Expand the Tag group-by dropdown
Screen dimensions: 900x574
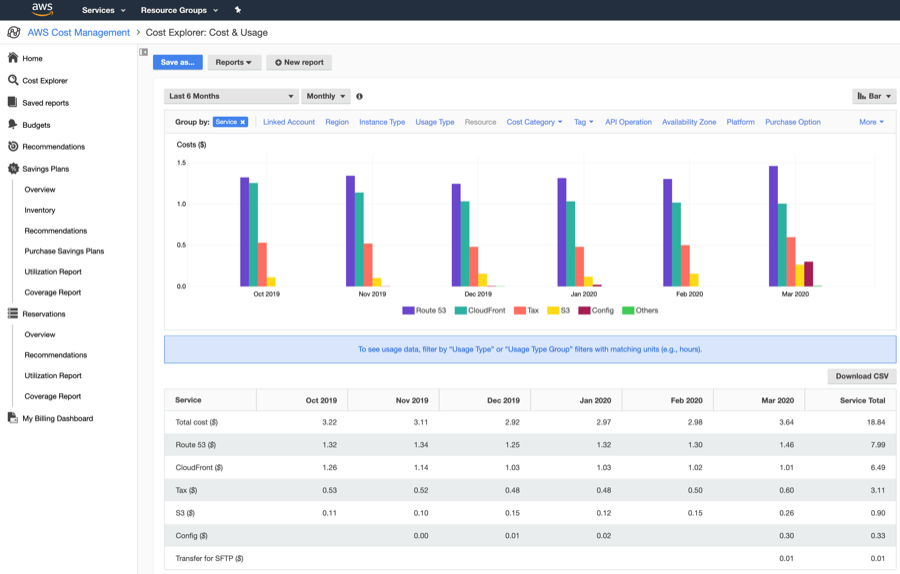click(584, 122)
